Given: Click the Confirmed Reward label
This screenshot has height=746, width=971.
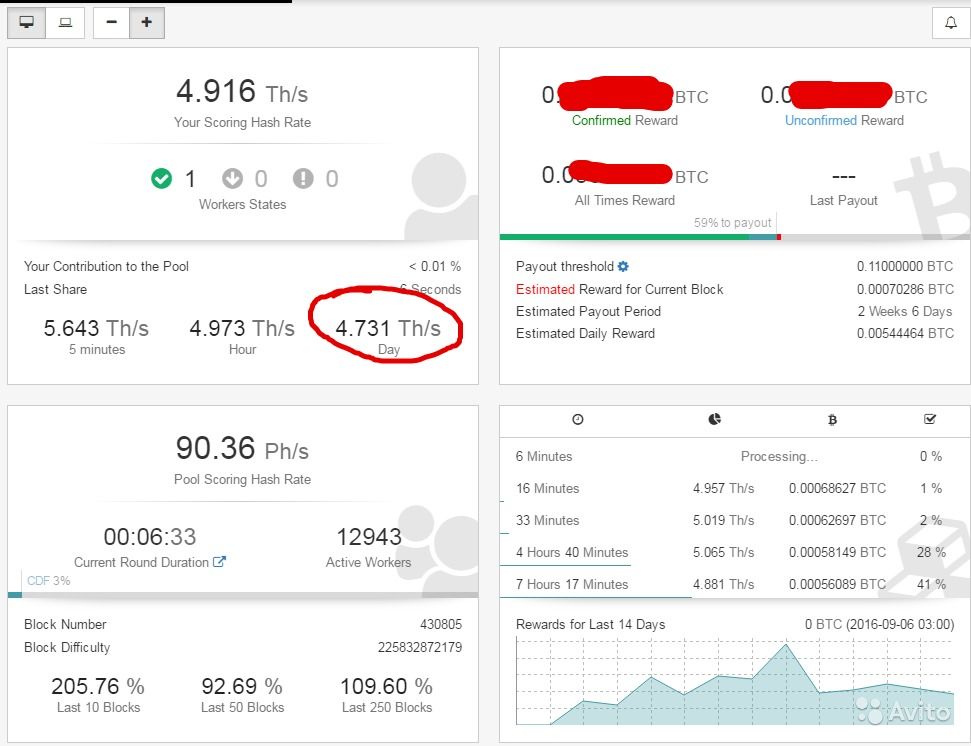Looking at the screenshot, I should [624, 120].
